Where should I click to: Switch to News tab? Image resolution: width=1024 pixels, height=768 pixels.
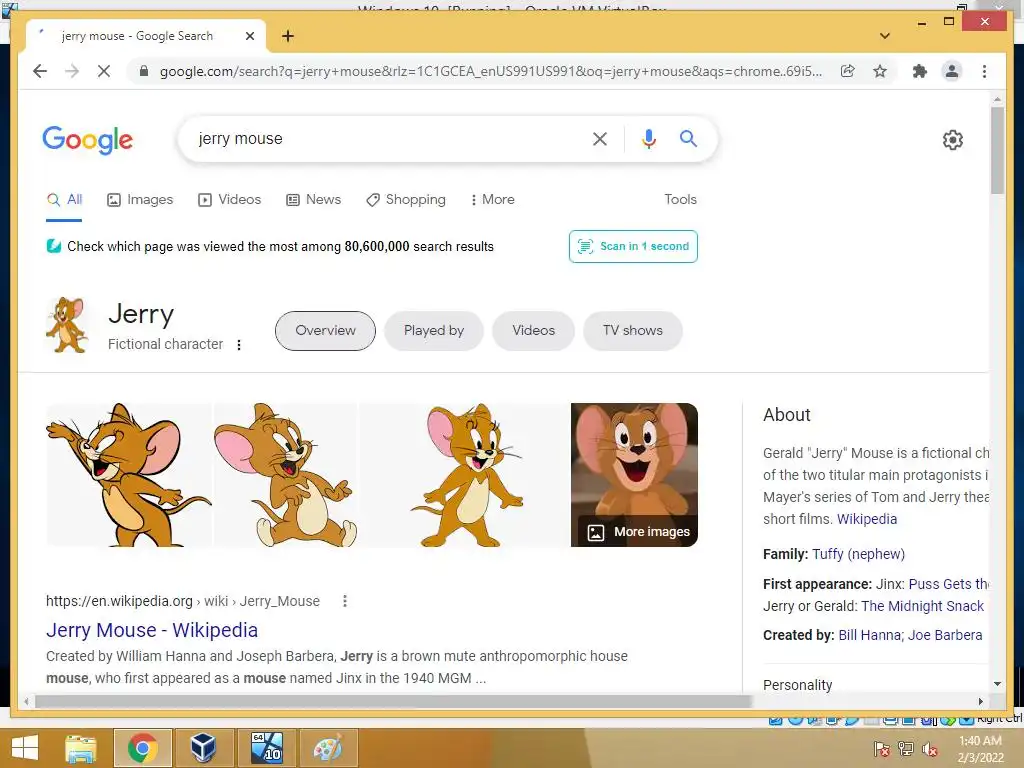click(x=313, y=200)
